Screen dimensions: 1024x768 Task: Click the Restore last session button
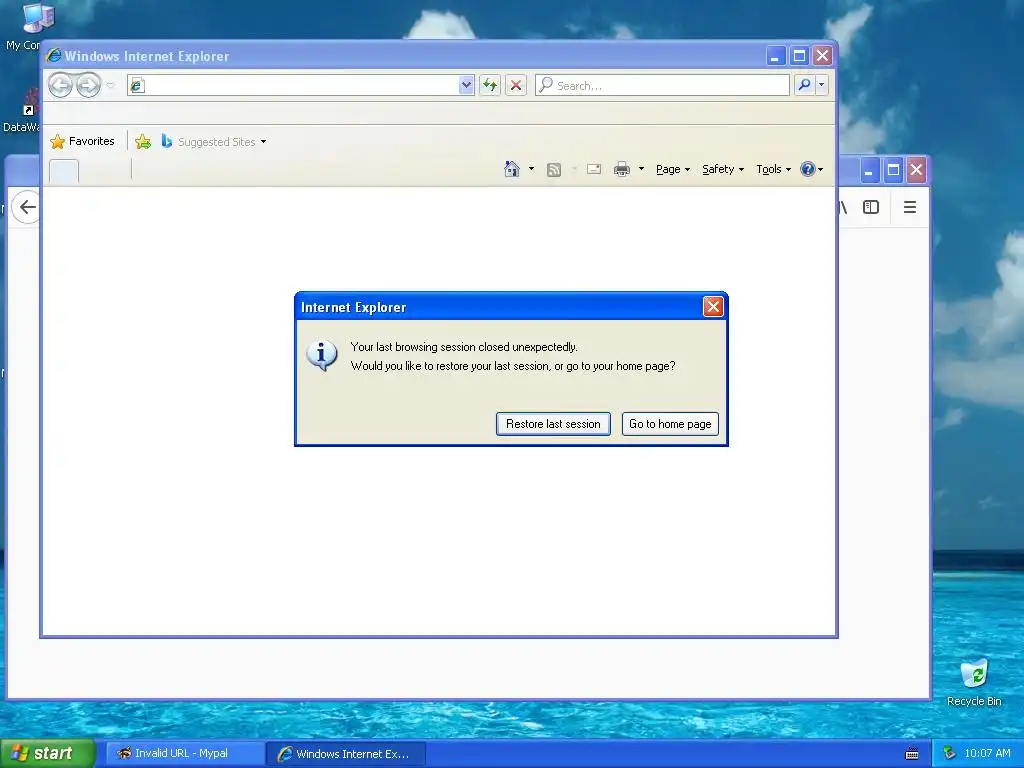pos(553,424)
